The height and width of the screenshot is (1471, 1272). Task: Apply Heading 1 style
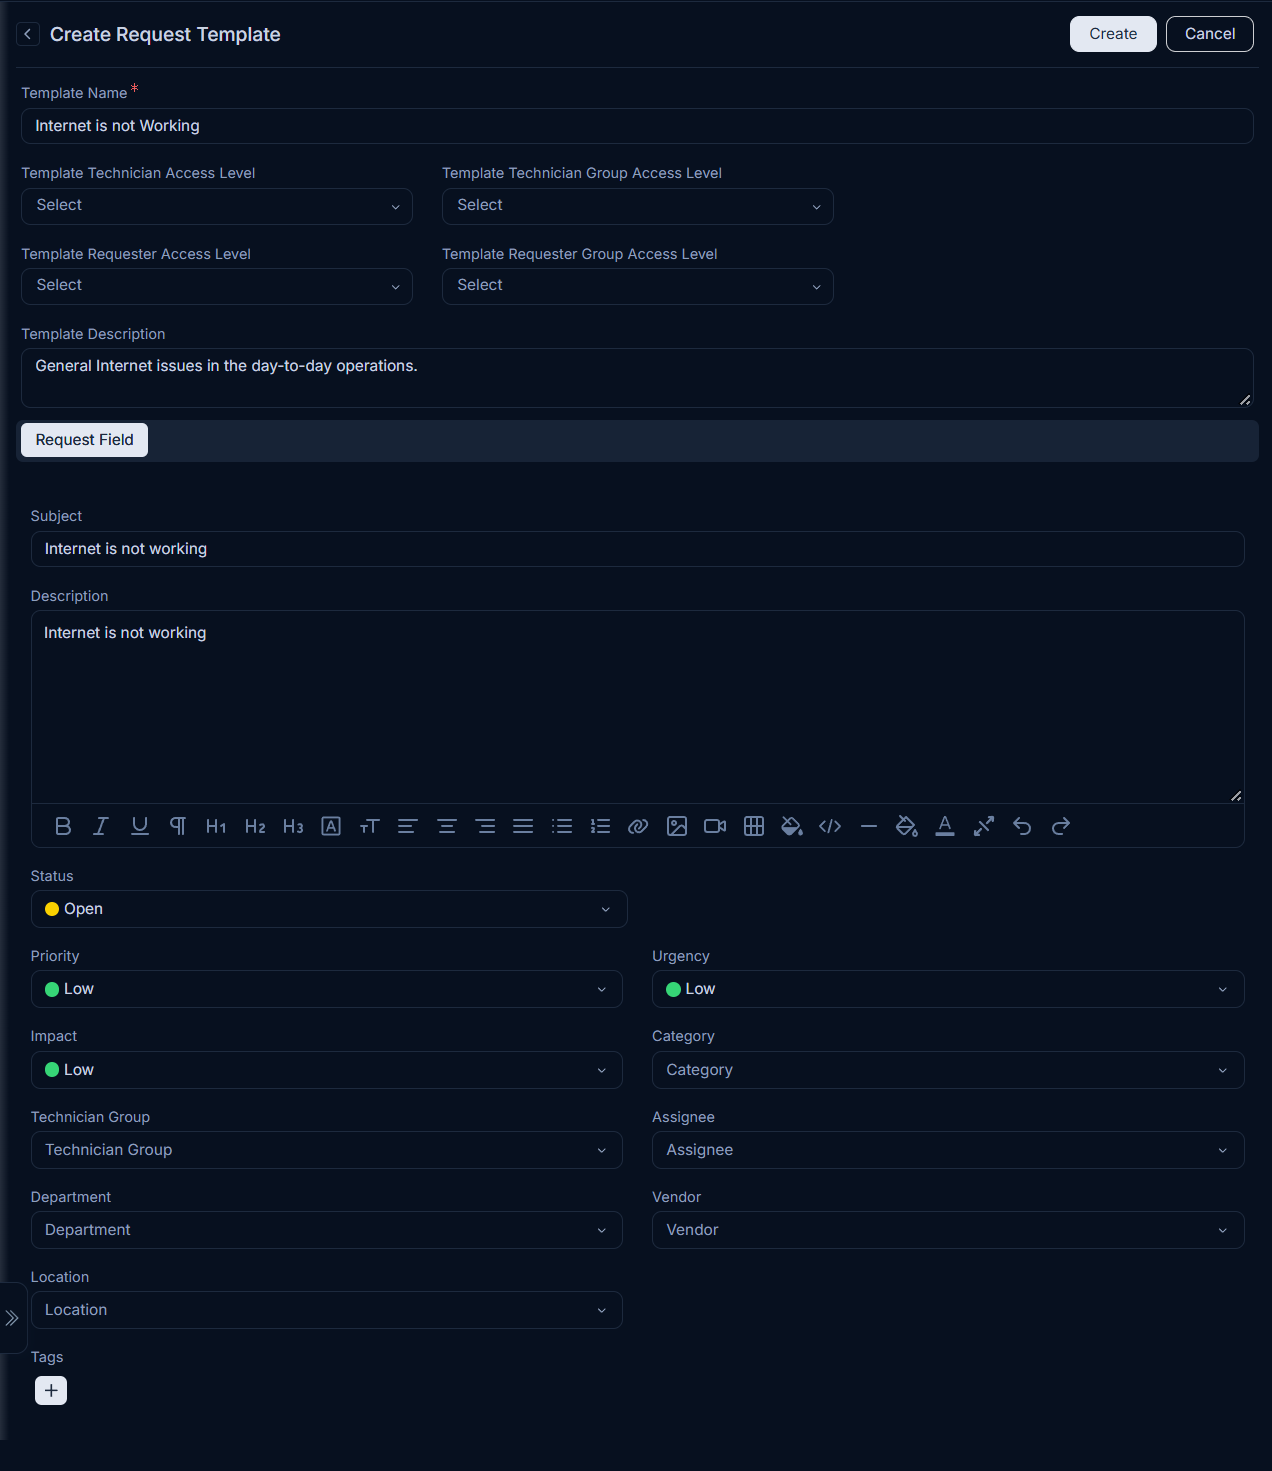pyautogui.click(x=216, y=826)
